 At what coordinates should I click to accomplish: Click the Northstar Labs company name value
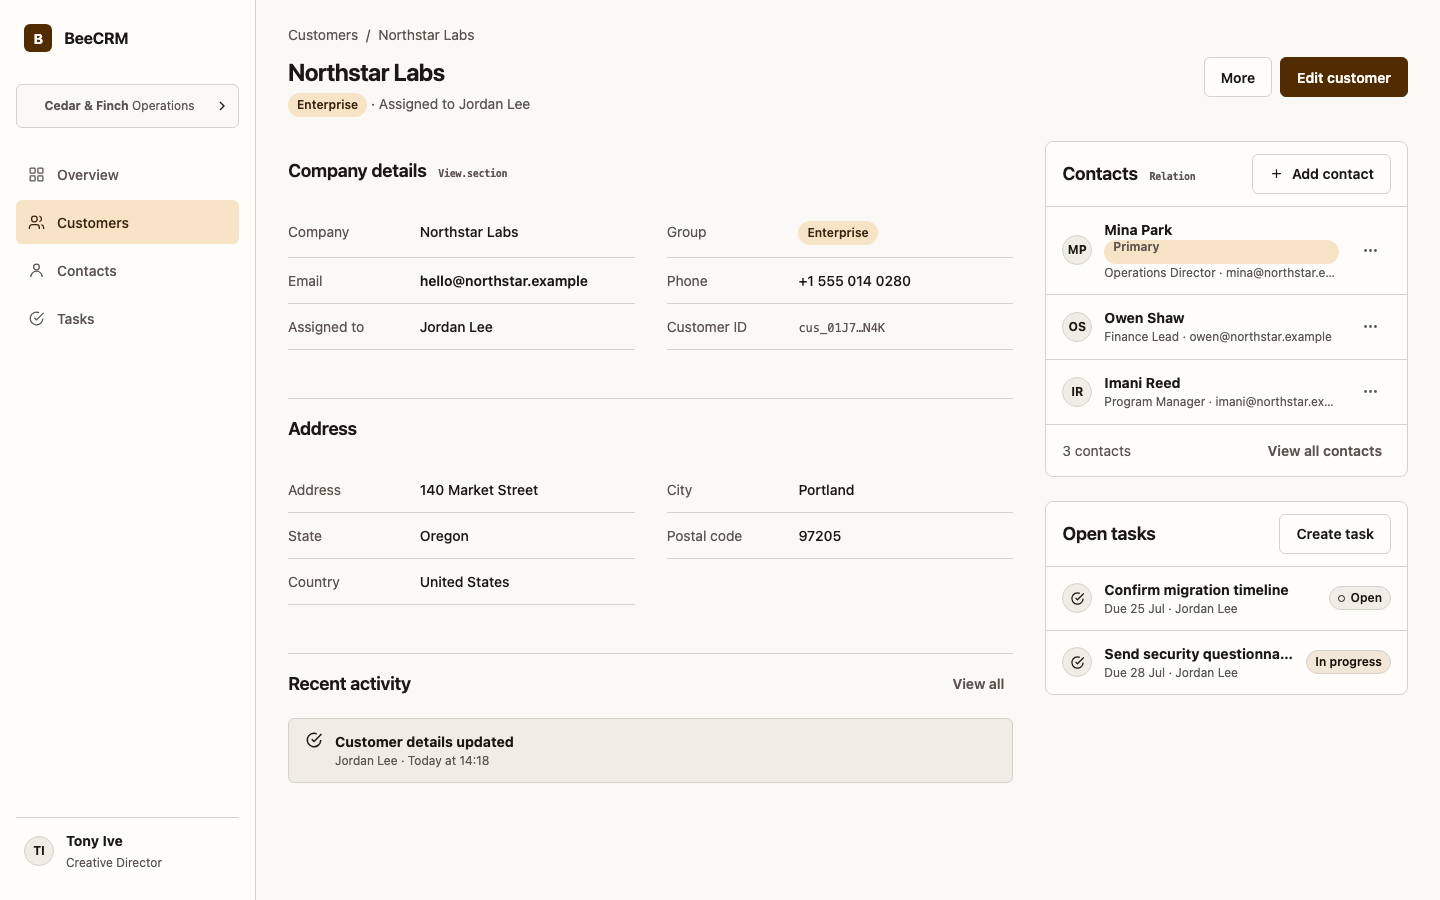[x=469, y=232]
